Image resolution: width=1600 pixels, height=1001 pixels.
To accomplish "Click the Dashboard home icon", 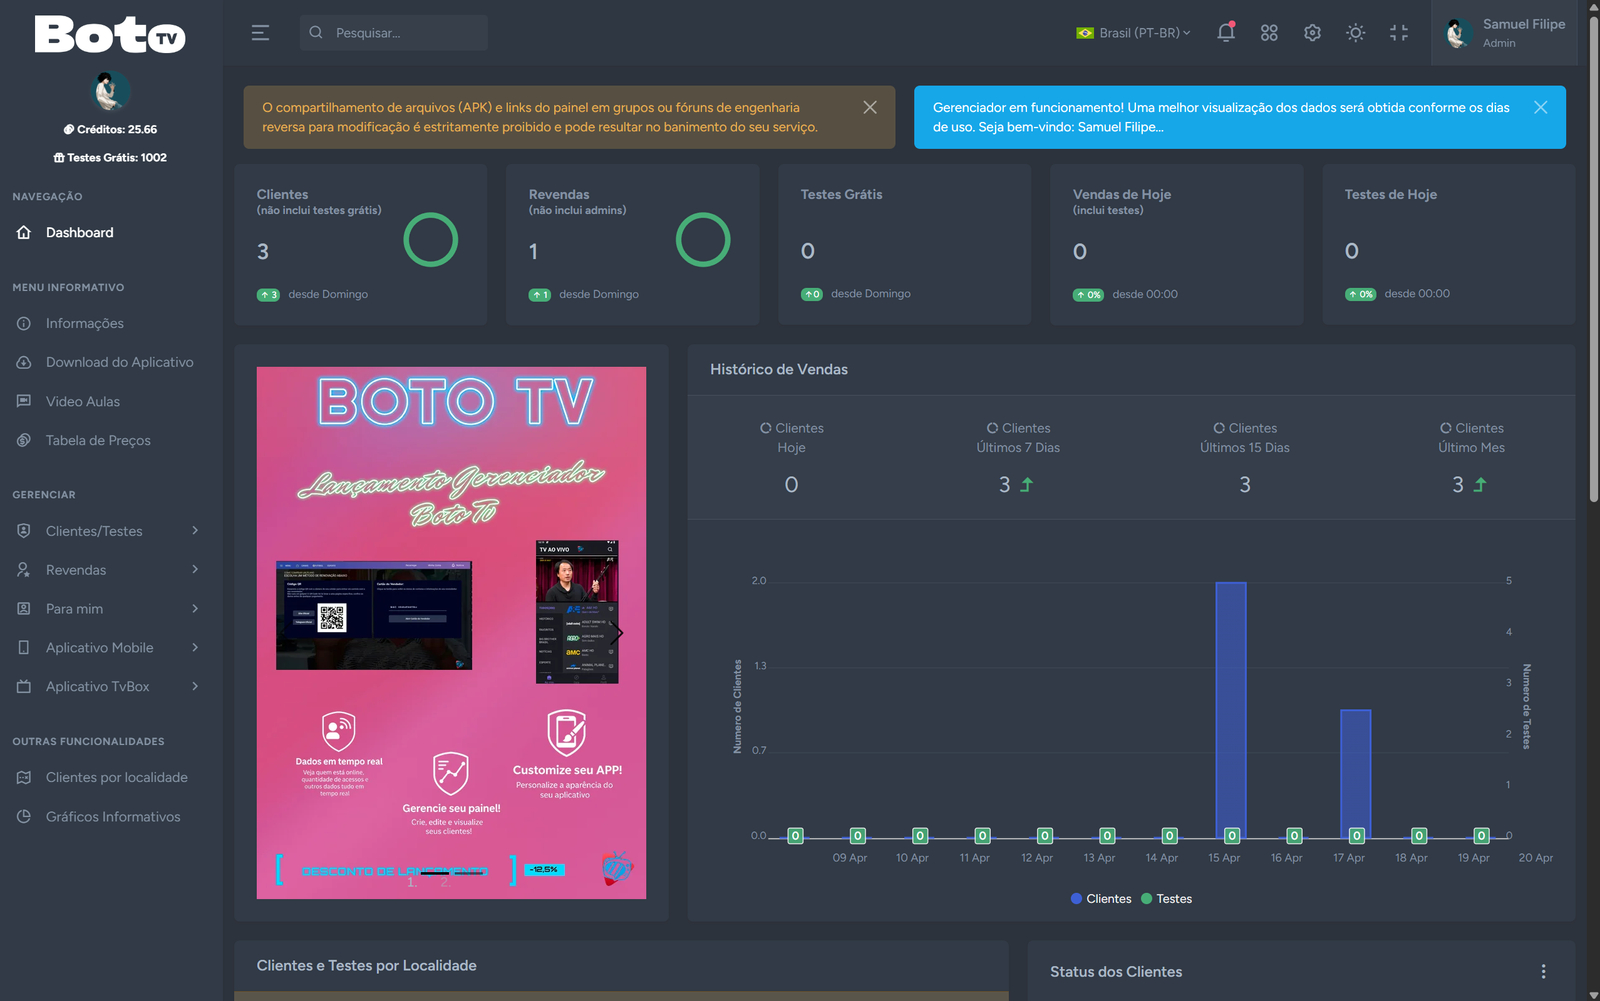I will pos(24,232).
